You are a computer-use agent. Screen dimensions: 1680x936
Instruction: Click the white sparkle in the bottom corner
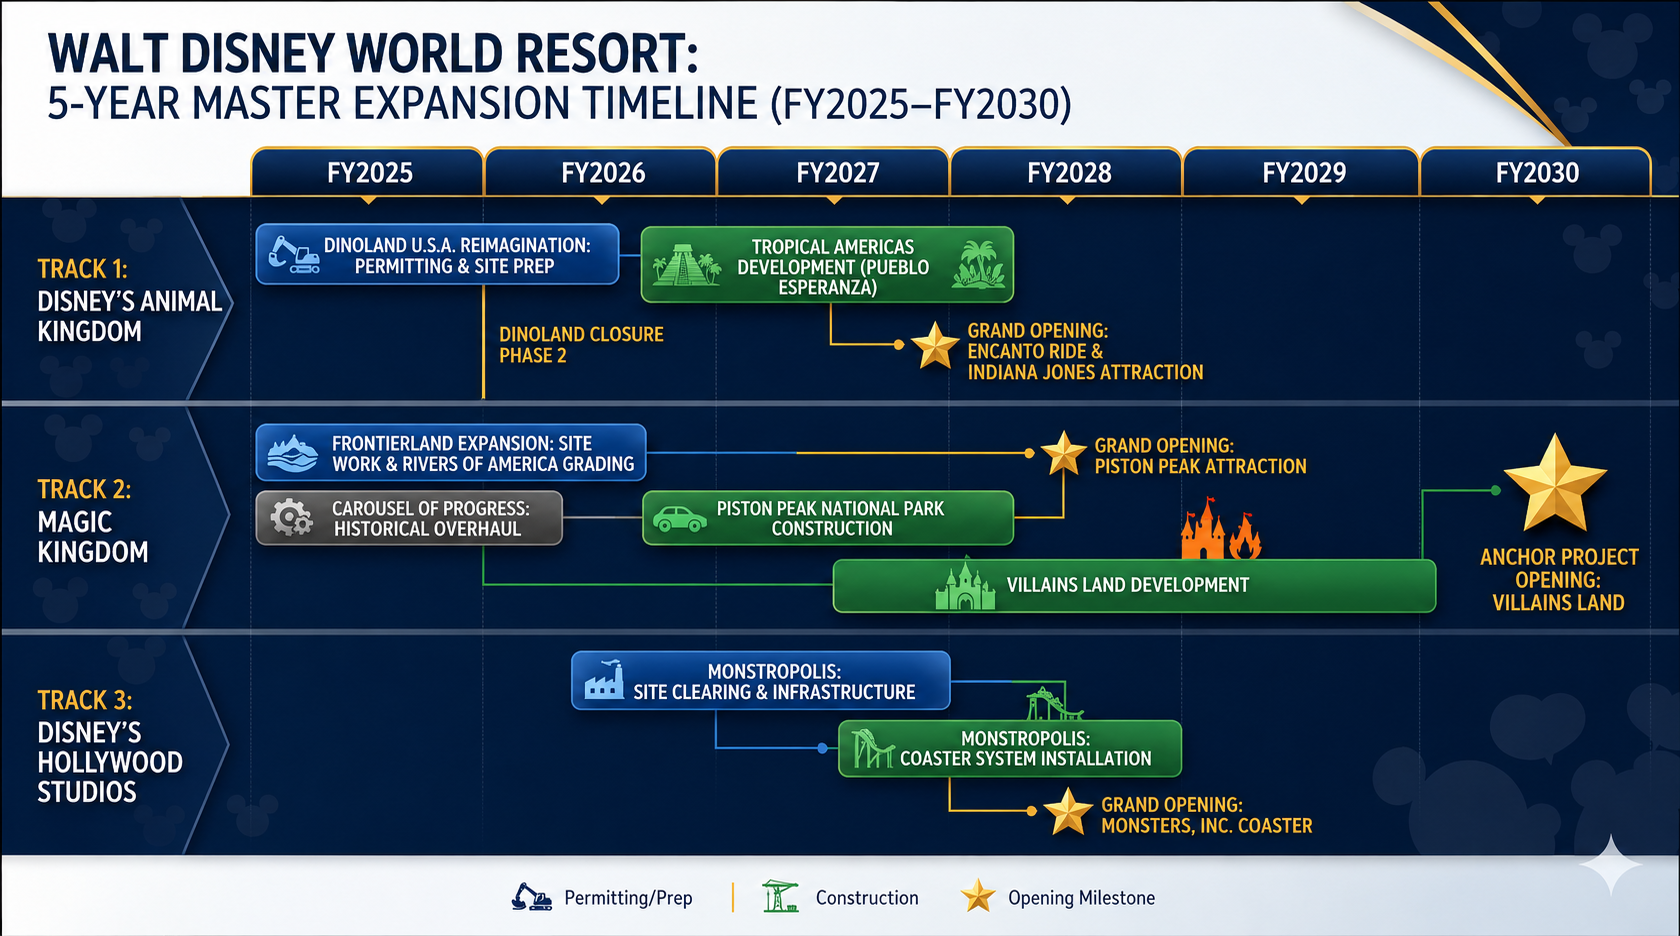pos(1610,865)
